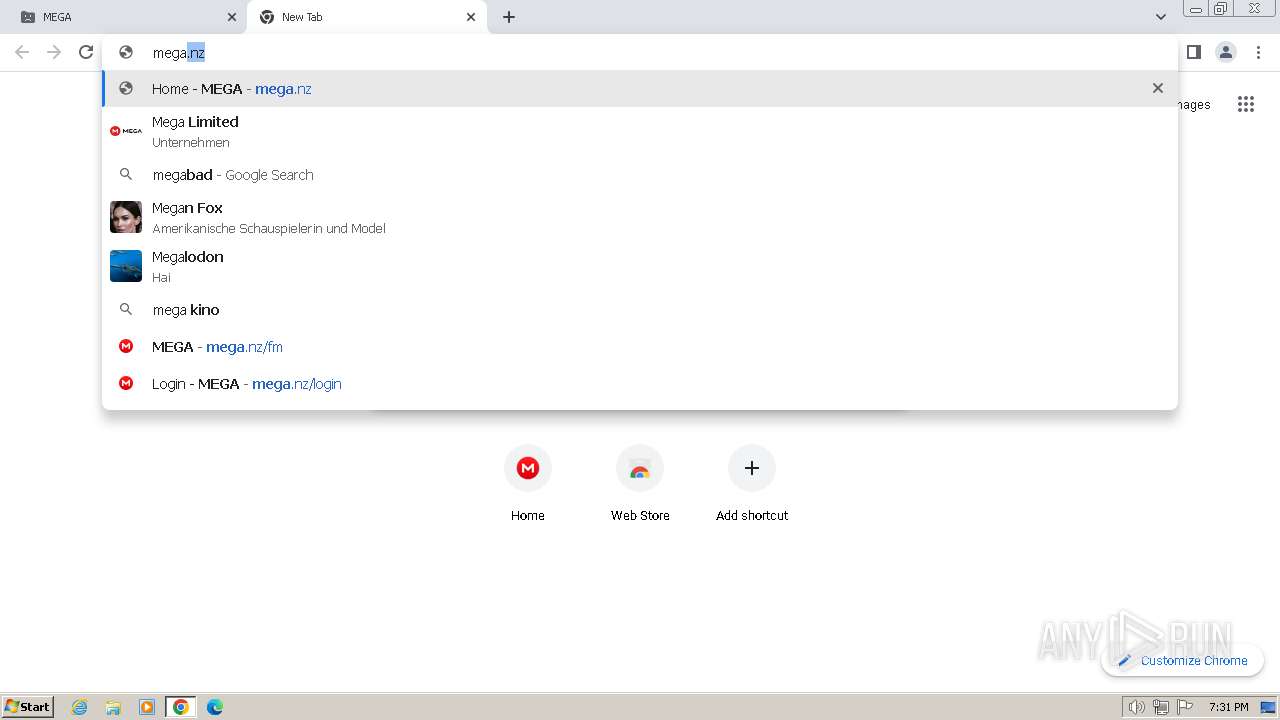1280x720 pixels.
Task: Go forward with the forward arrow
Action: [54, 52]
